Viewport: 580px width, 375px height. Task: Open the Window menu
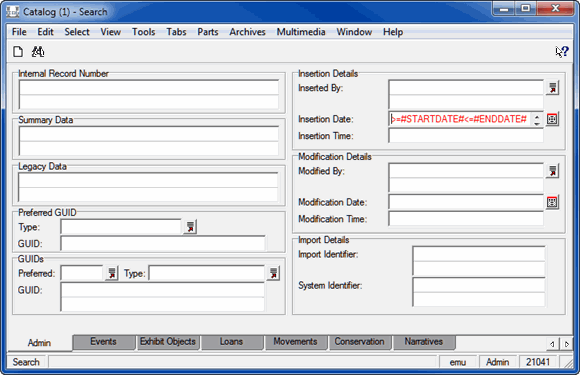click(x=354, y=32)
